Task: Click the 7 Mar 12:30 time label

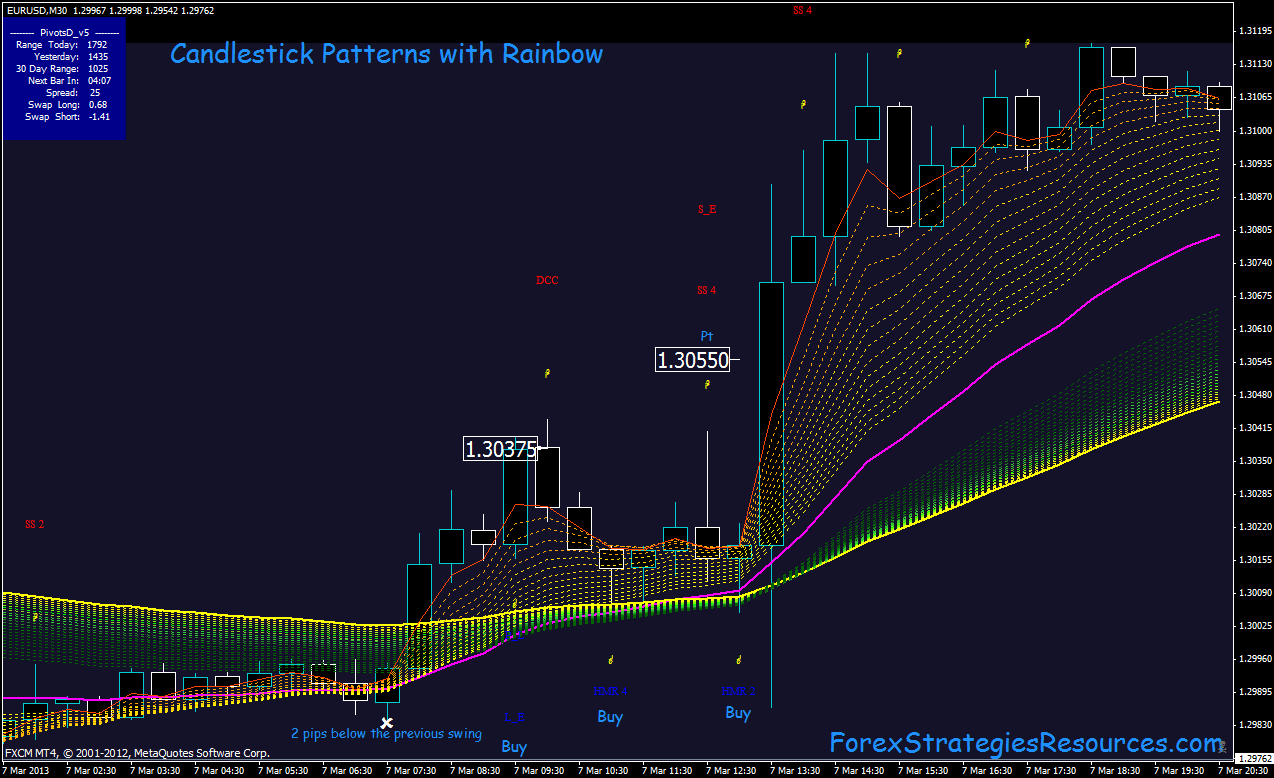Action: [x=731, y=771]
